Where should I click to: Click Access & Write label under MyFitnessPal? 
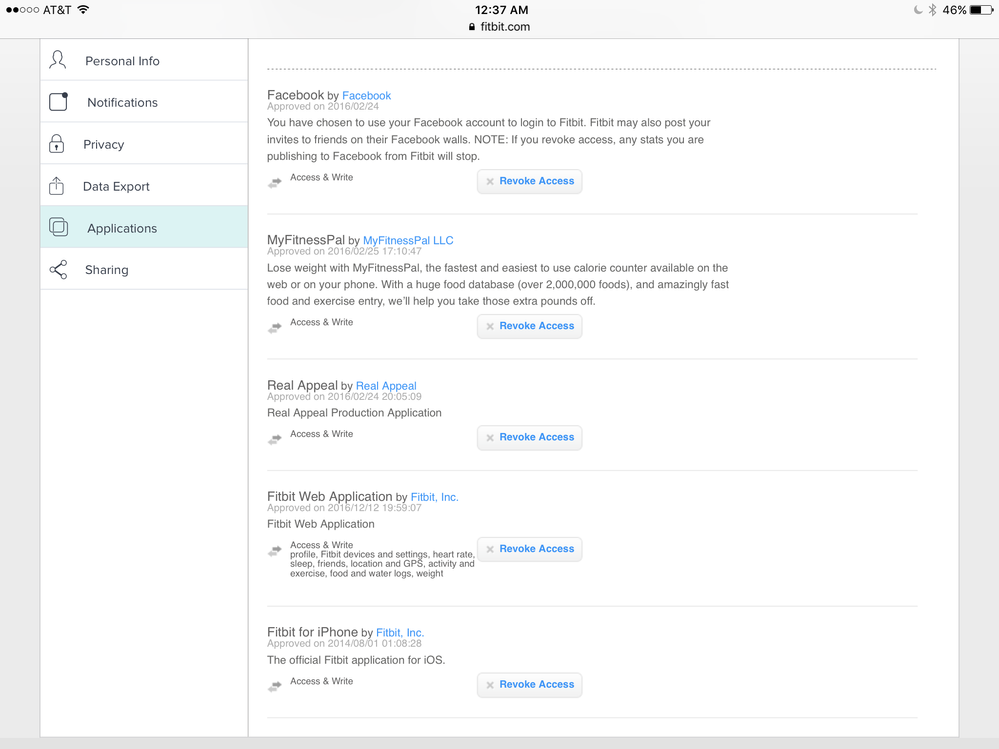click(x=322, y=322)
